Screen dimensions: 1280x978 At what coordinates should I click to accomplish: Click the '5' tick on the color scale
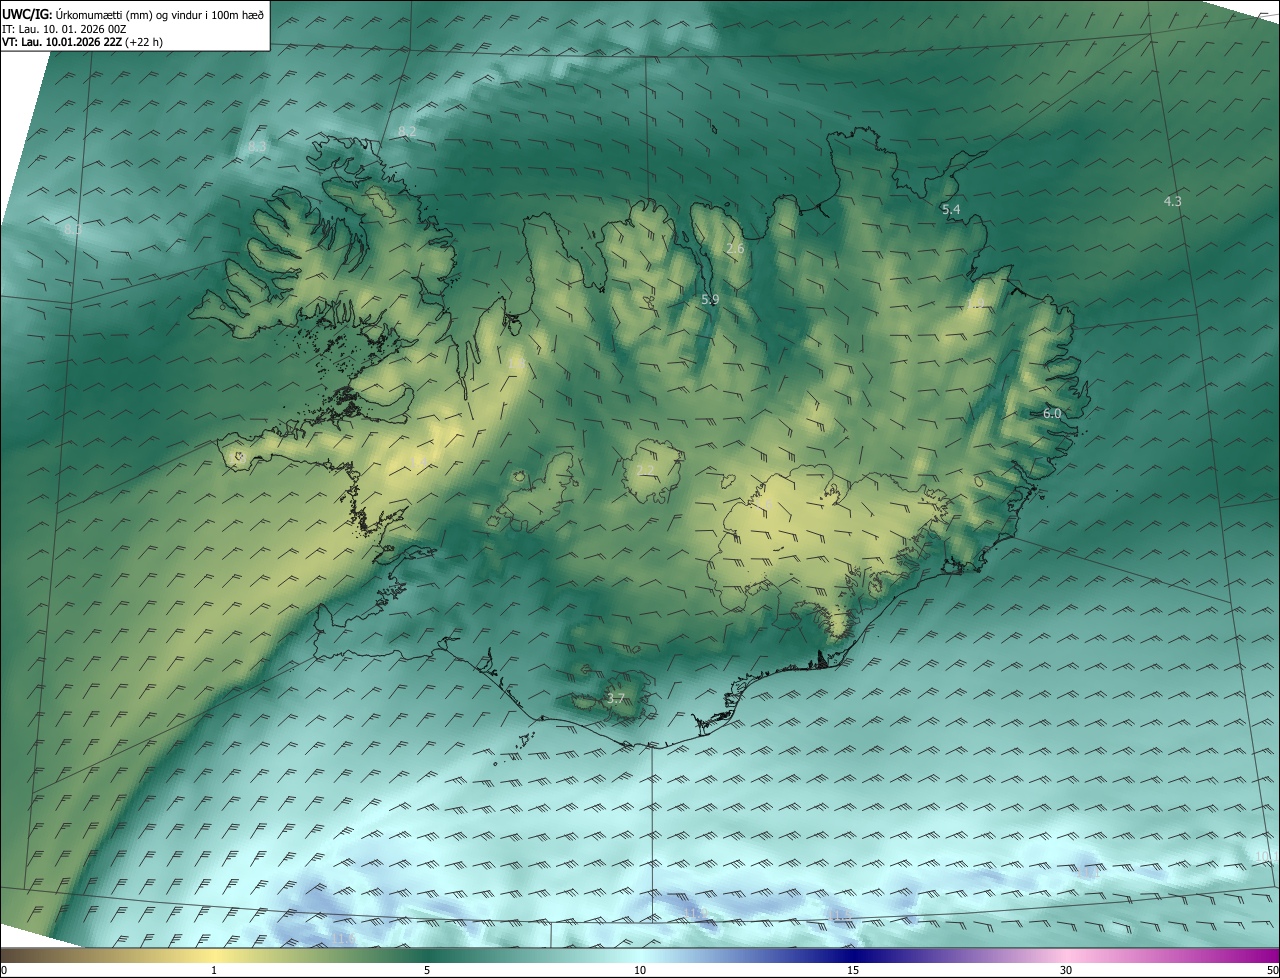(427, 970)
